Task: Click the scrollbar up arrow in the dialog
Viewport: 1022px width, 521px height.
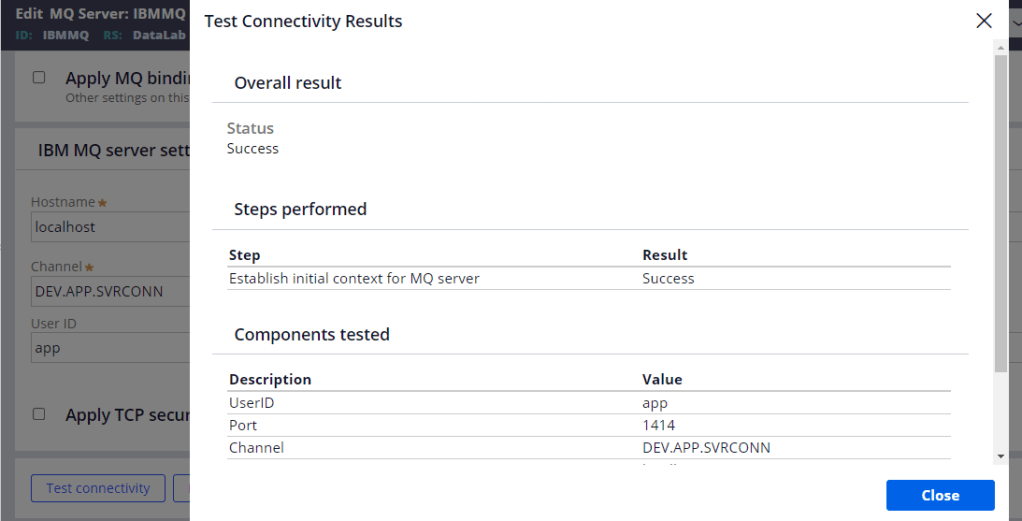Action: pyautogui.click(x=1000, y=48)
